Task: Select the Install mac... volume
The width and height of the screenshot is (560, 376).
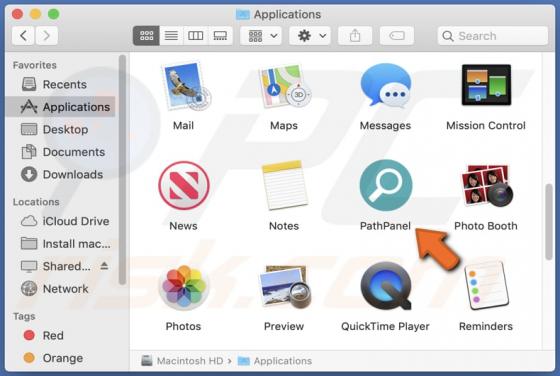Action: tap(60, 244)
